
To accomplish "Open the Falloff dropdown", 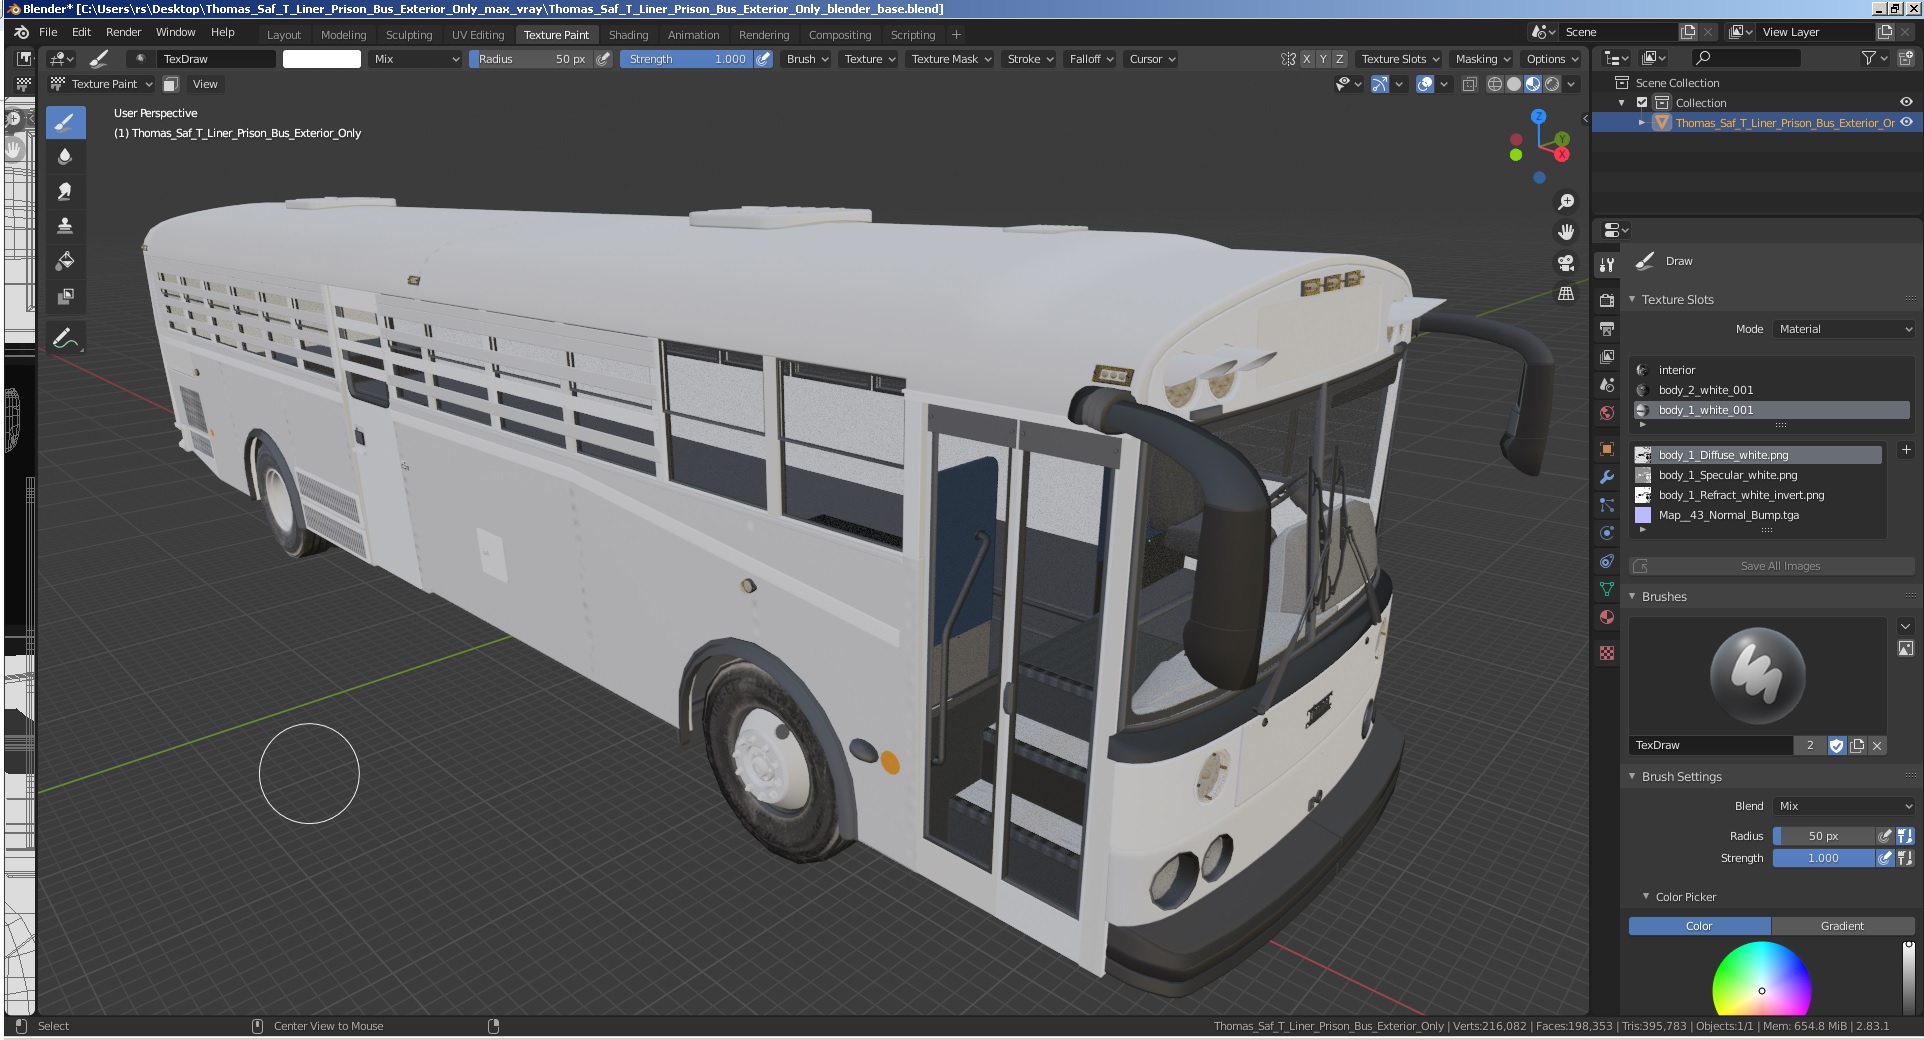I will [1091, 59].
